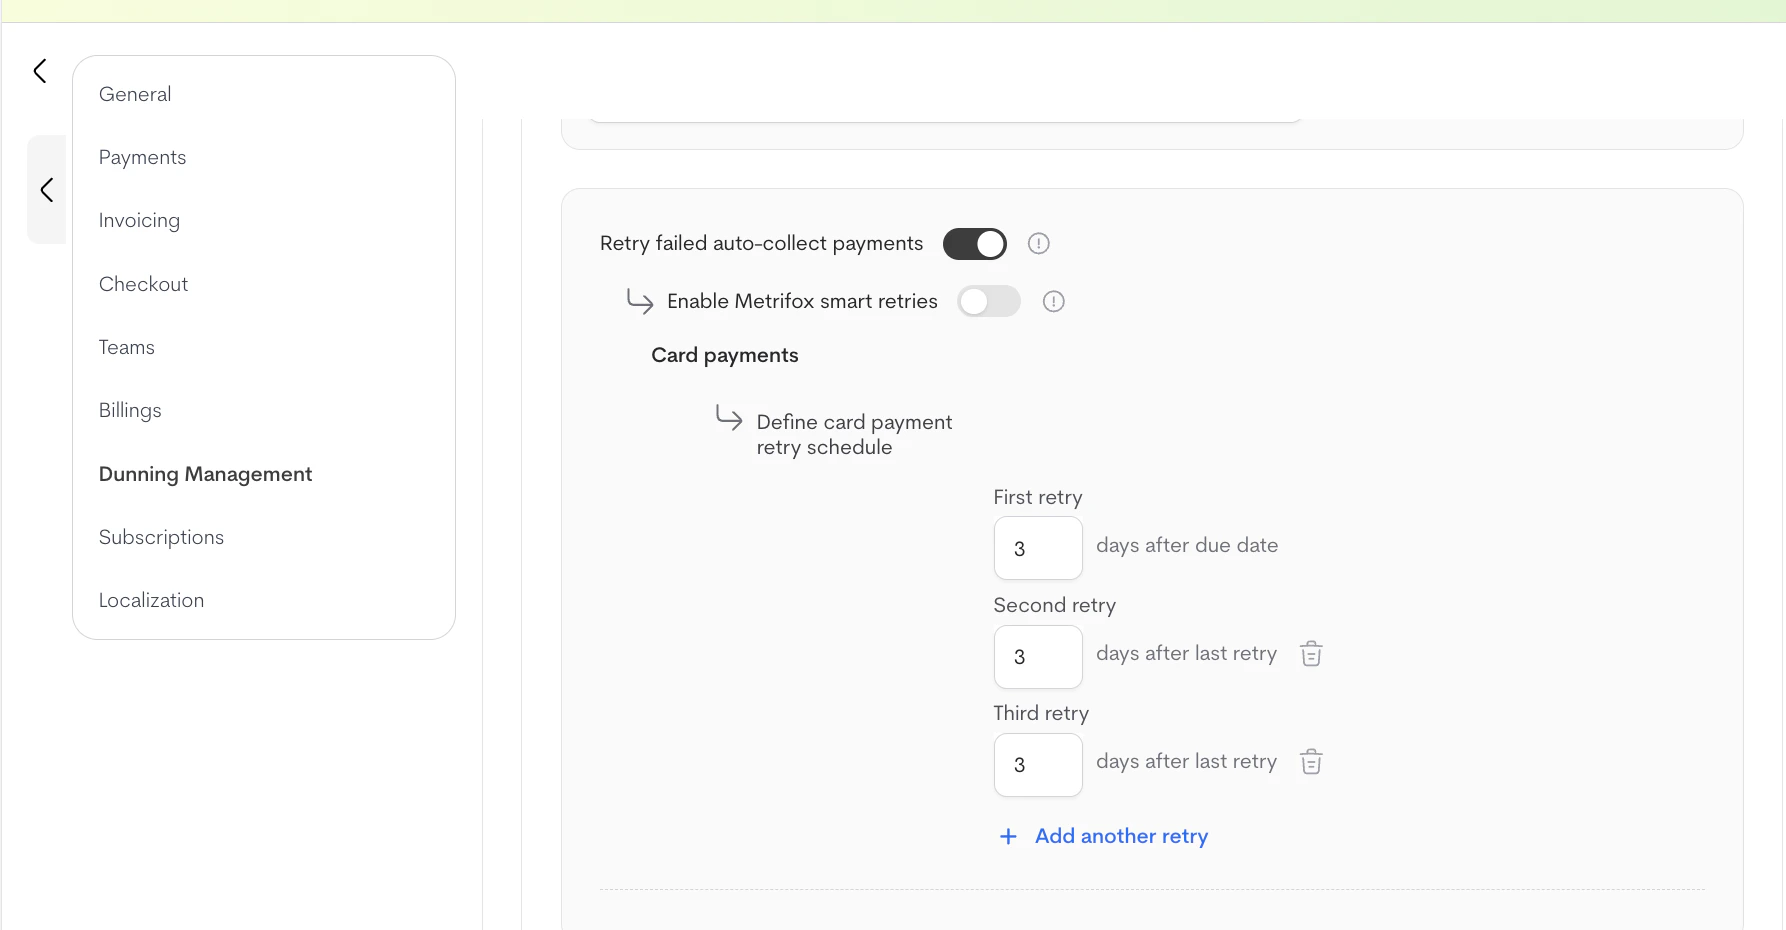Enable Metrifox smart retries toggle
The image size is (1786, 930).
(989, 301)
